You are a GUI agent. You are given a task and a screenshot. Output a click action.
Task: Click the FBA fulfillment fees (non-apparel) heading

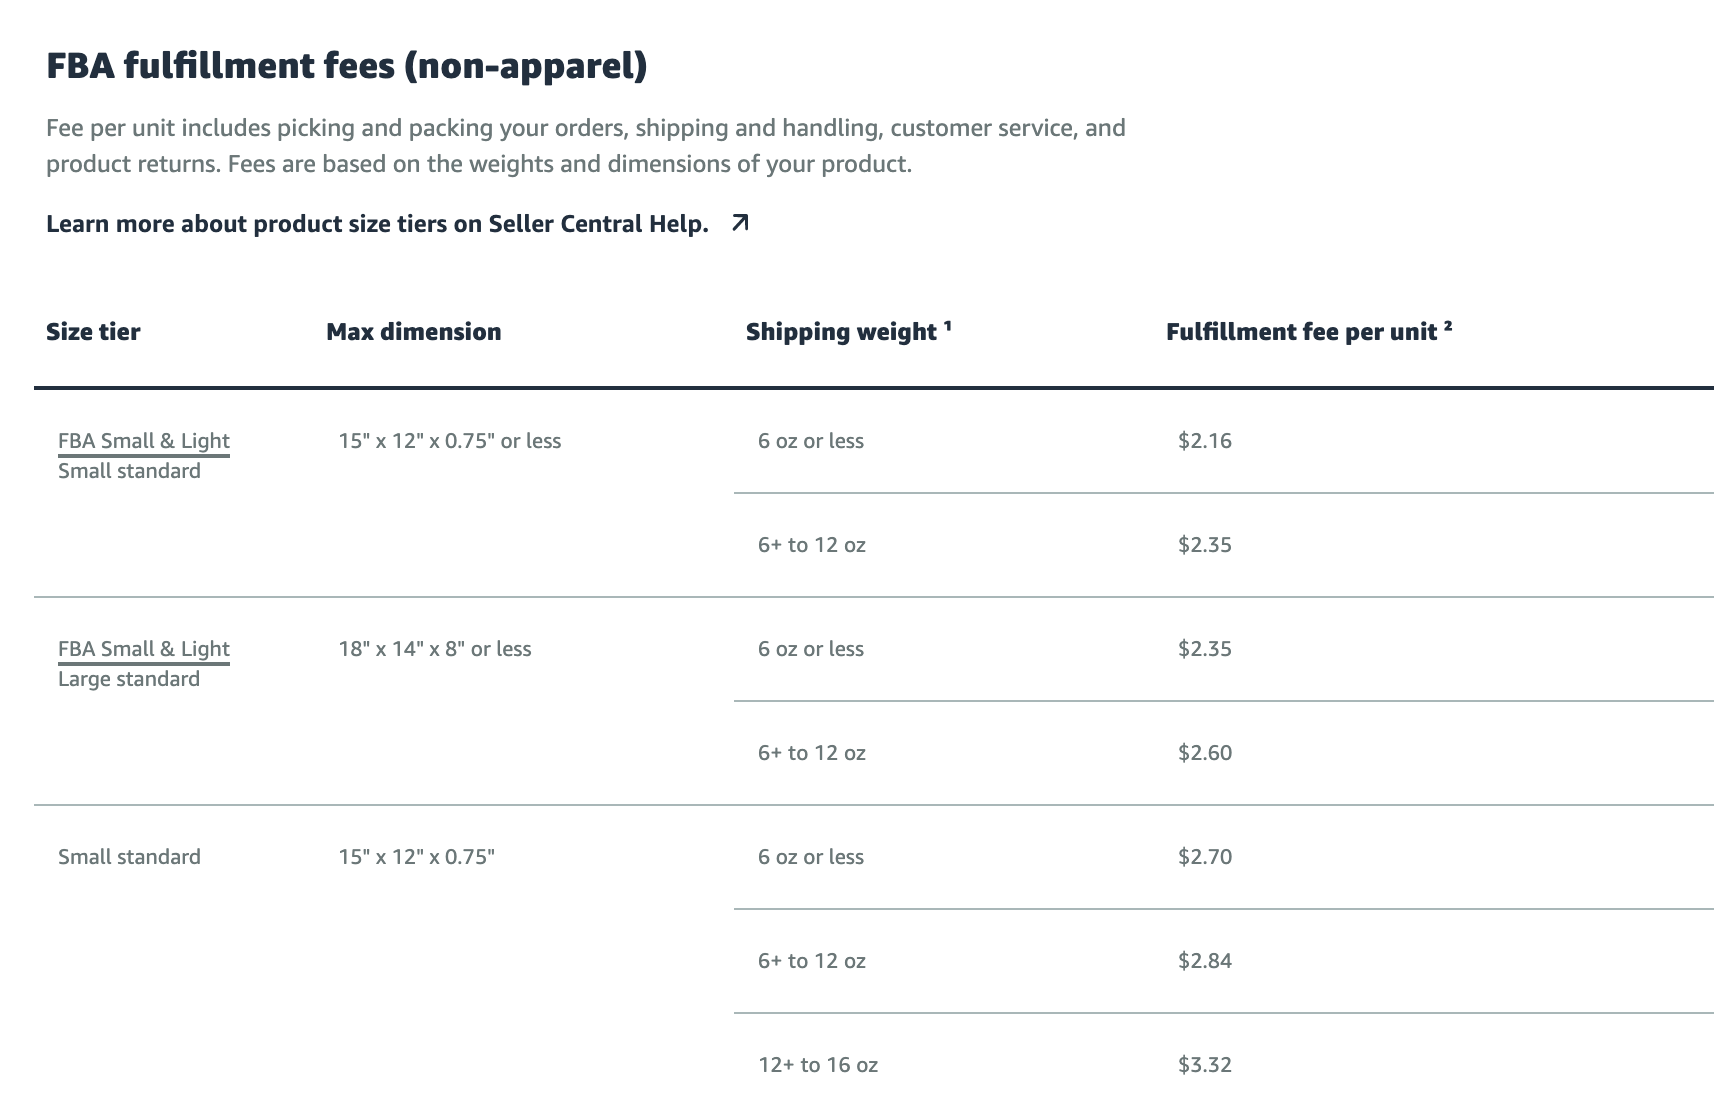347,66
